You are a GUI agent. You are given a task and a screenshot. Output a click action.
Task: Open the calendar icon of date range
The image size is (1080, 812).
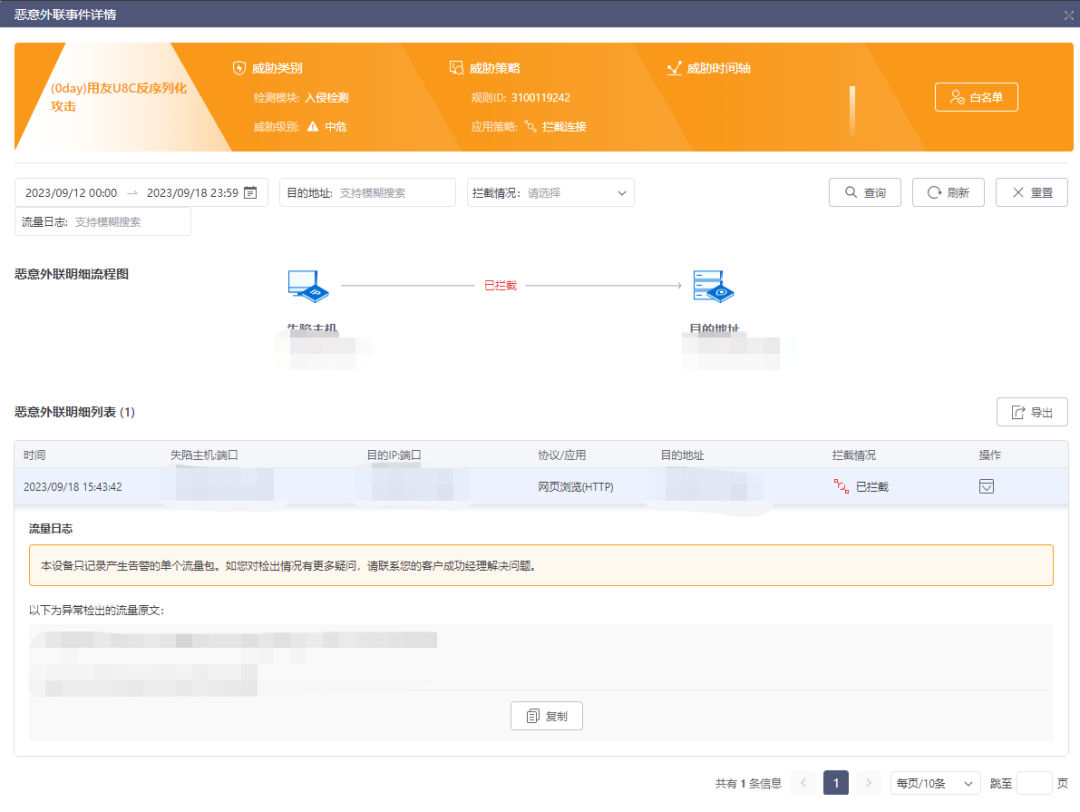[x=251, y=193]
